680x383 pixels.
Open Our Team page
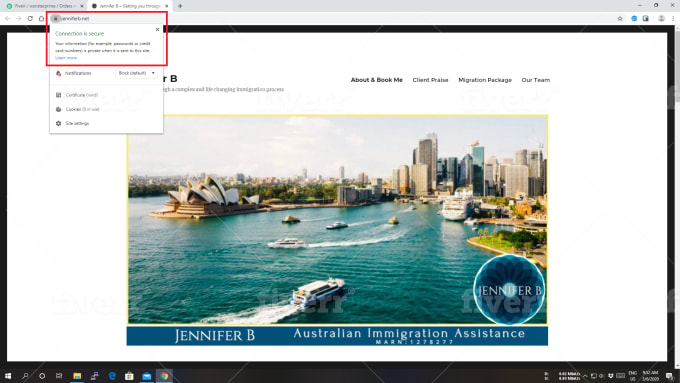(536, 80)
